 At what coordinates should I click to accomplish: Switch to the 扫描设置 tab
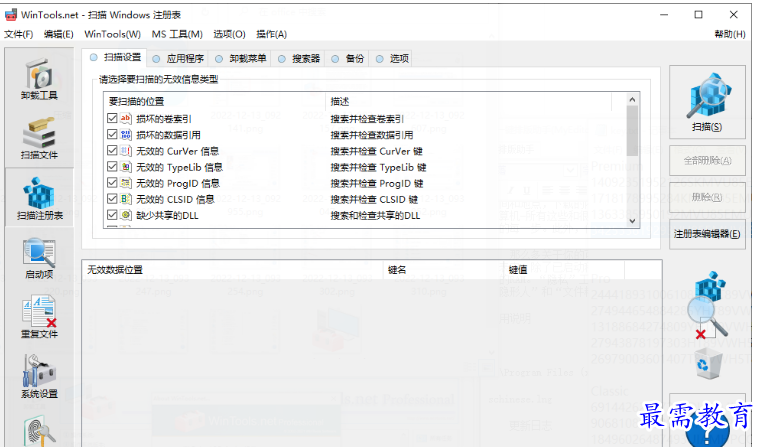click(115, 57)
